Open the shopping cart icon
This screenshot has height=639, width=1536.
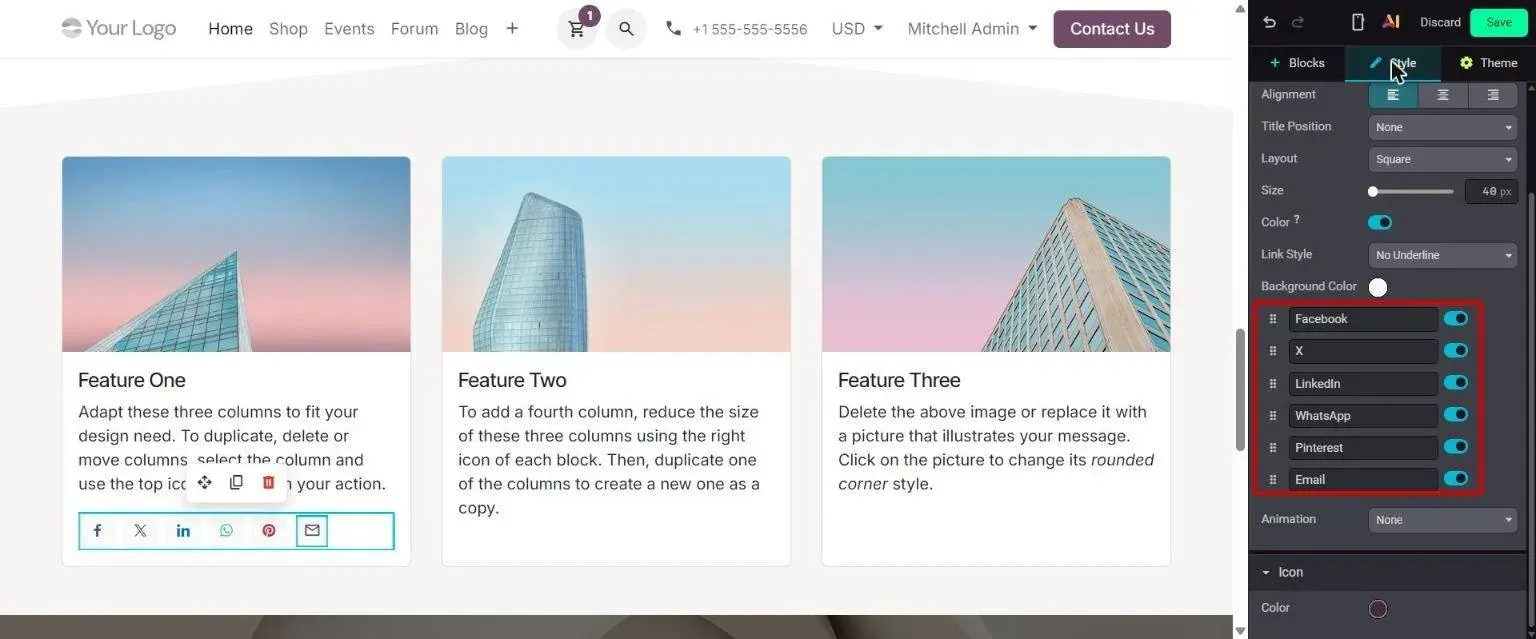[x=576, y=29]
